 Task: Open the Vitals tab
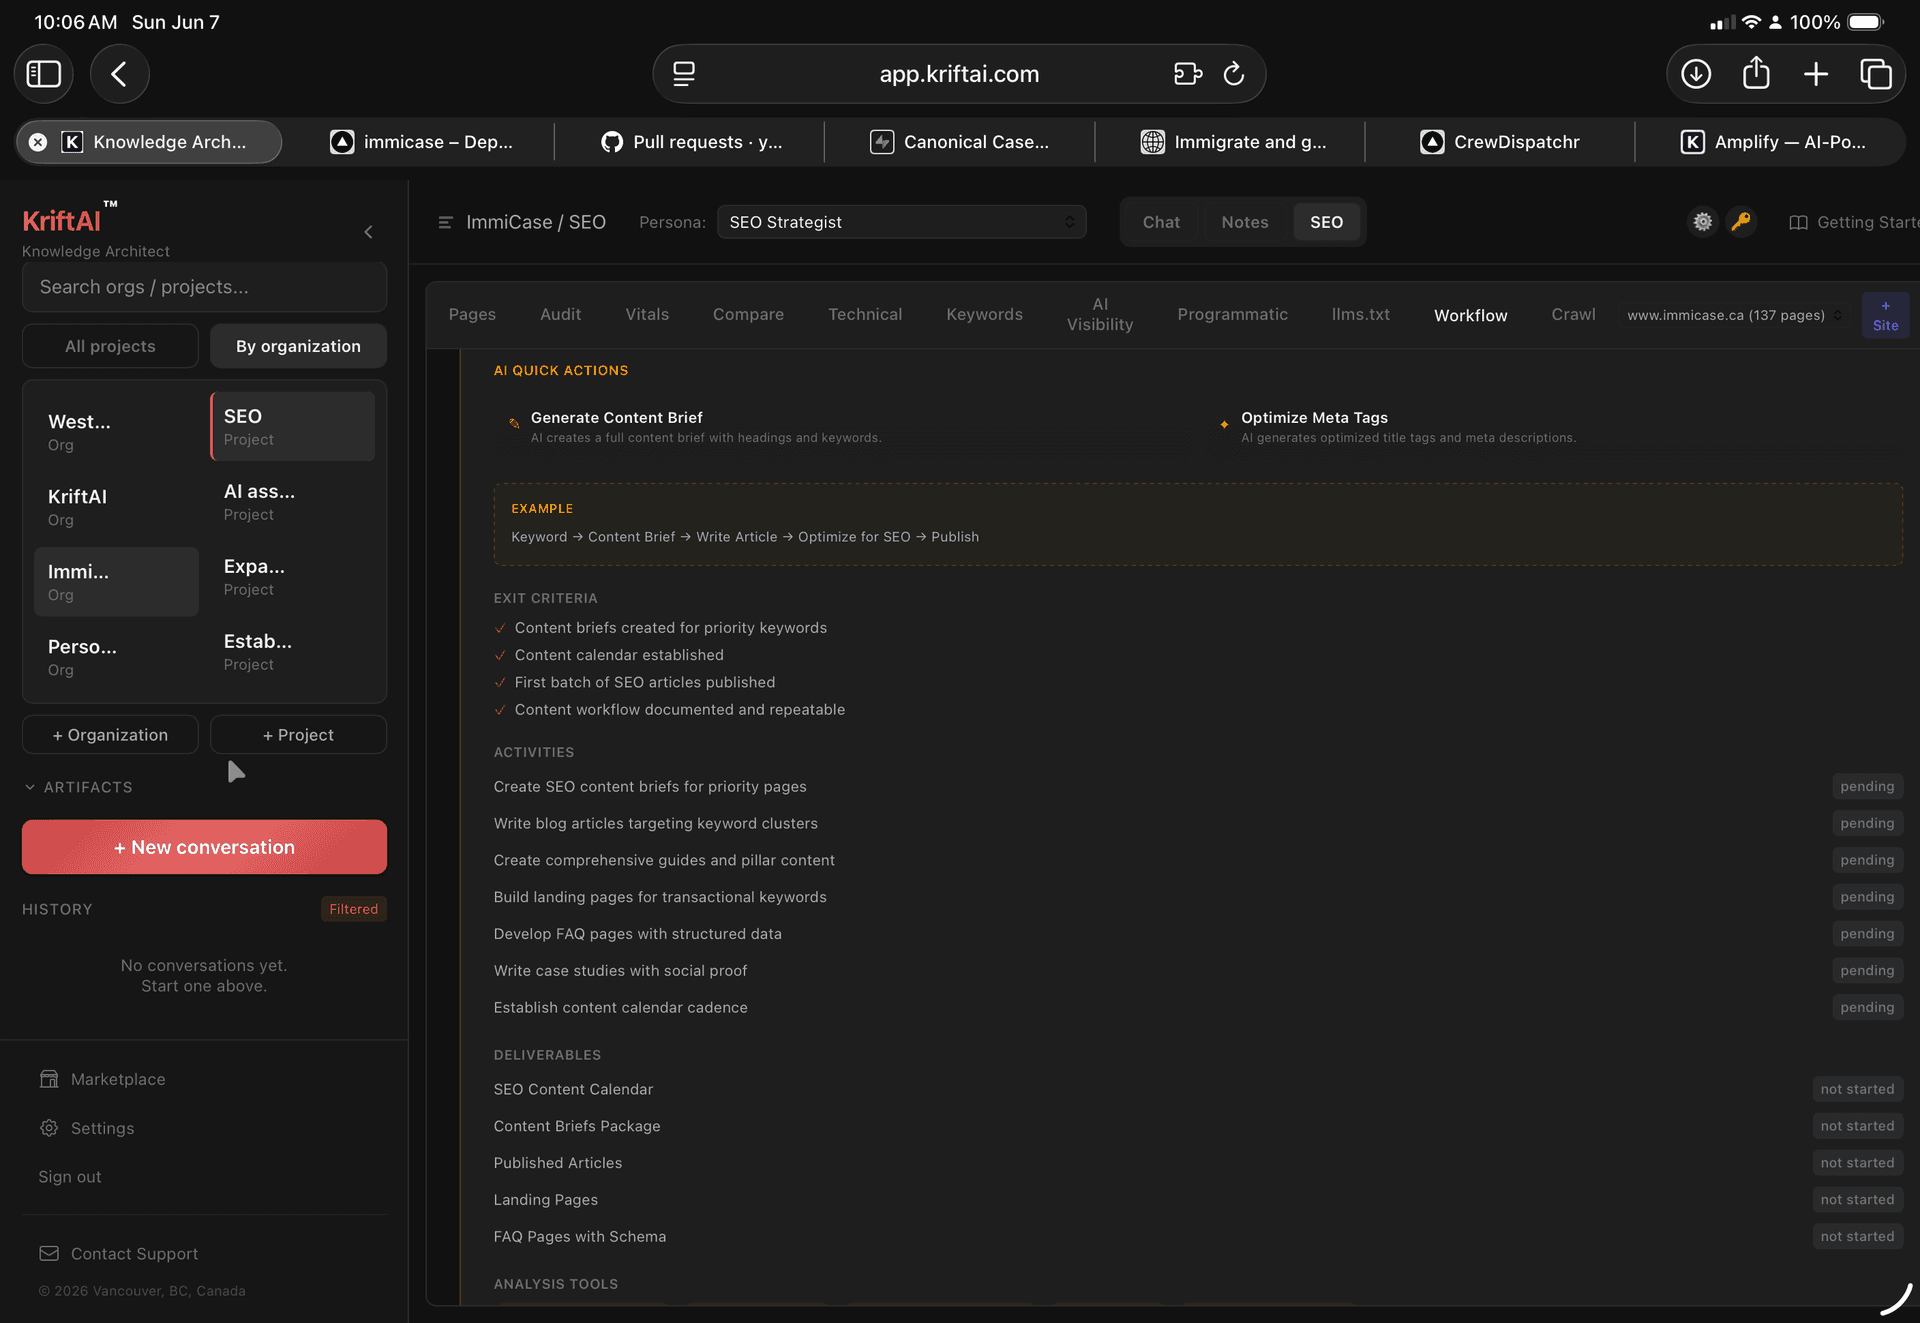(647, 314)
